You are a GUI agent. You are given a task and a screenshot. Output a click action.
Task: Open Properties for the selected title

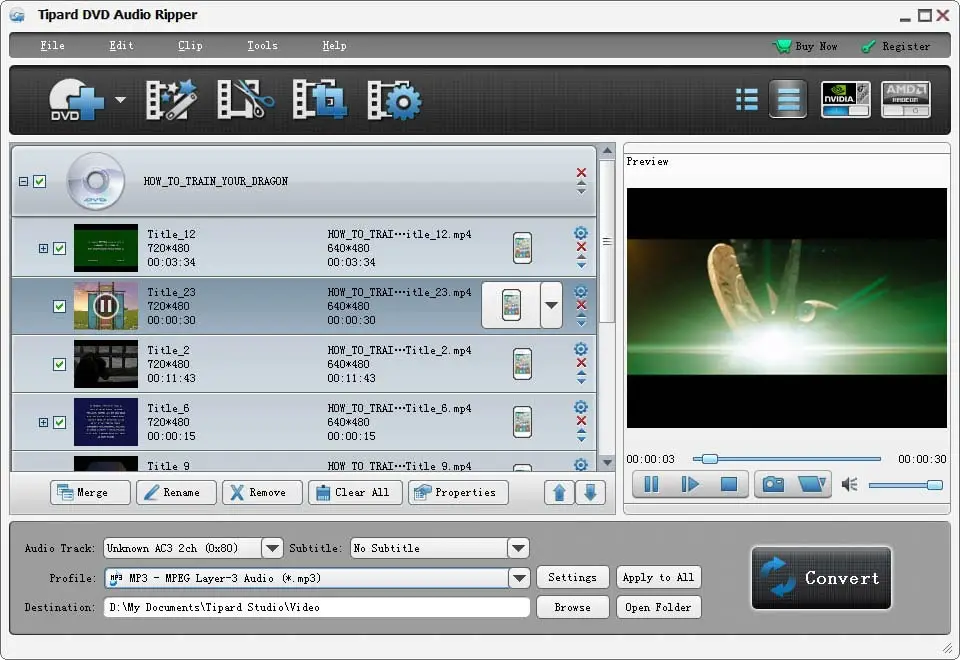(459, 492)
